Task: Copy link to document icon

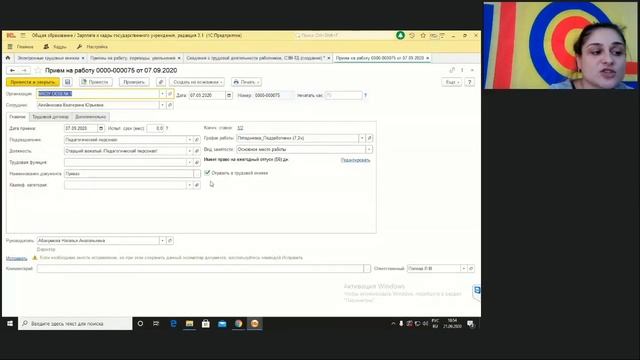Action: coord(452,70)
